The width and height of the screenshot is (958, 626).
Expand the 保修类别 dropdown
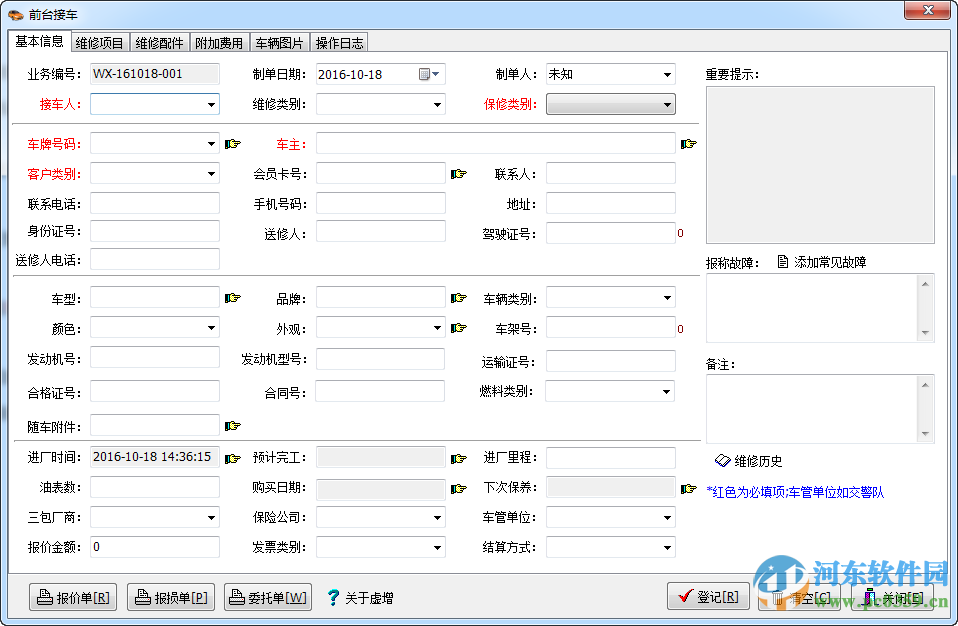(x=665, y=104)
